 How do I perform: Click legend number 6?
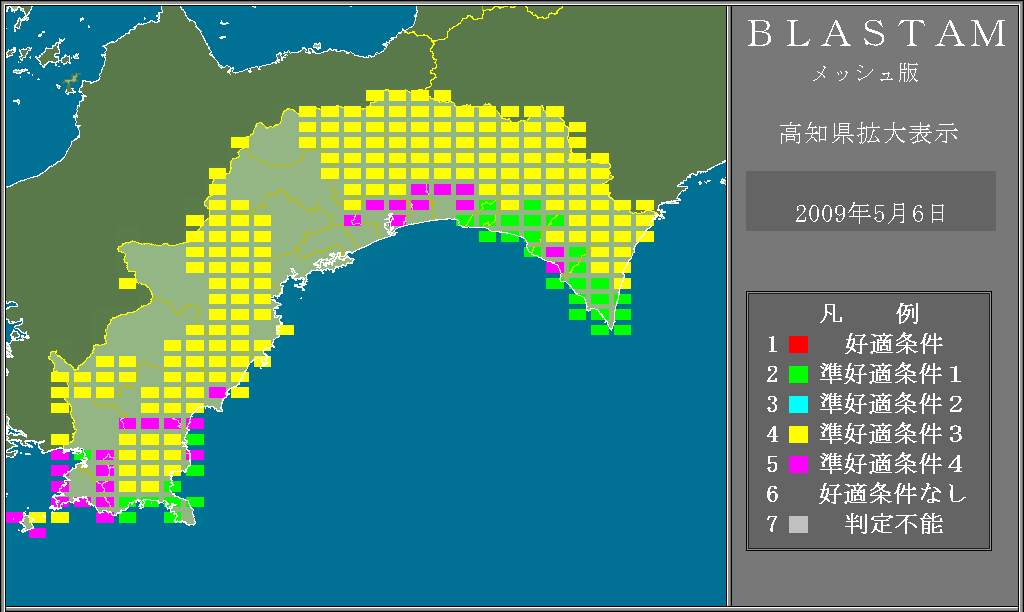click(x=773, y=494)
